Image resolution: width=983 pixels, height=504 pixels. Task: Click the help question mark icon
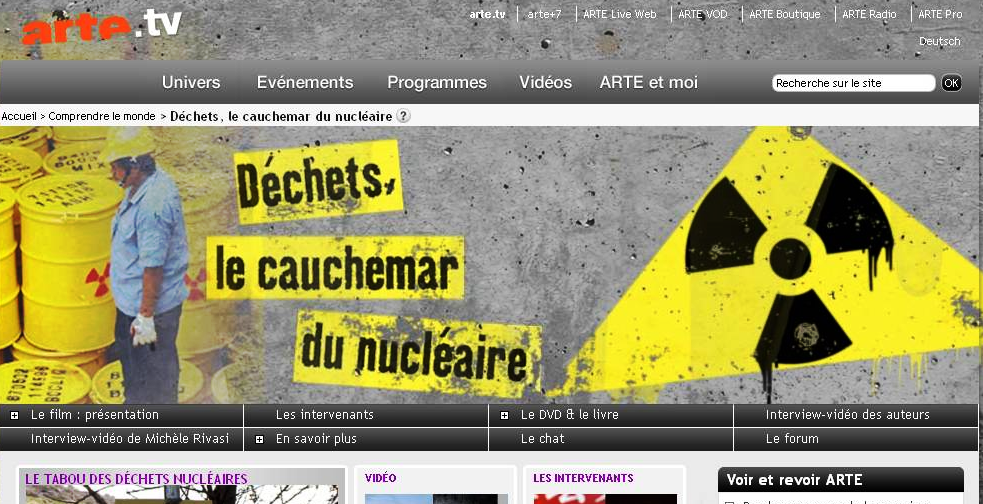click(x=404, y=116)
